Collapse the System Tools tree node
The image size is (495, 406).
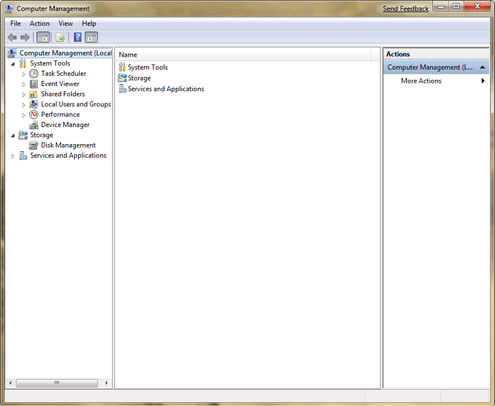click(x=13, y=64)
